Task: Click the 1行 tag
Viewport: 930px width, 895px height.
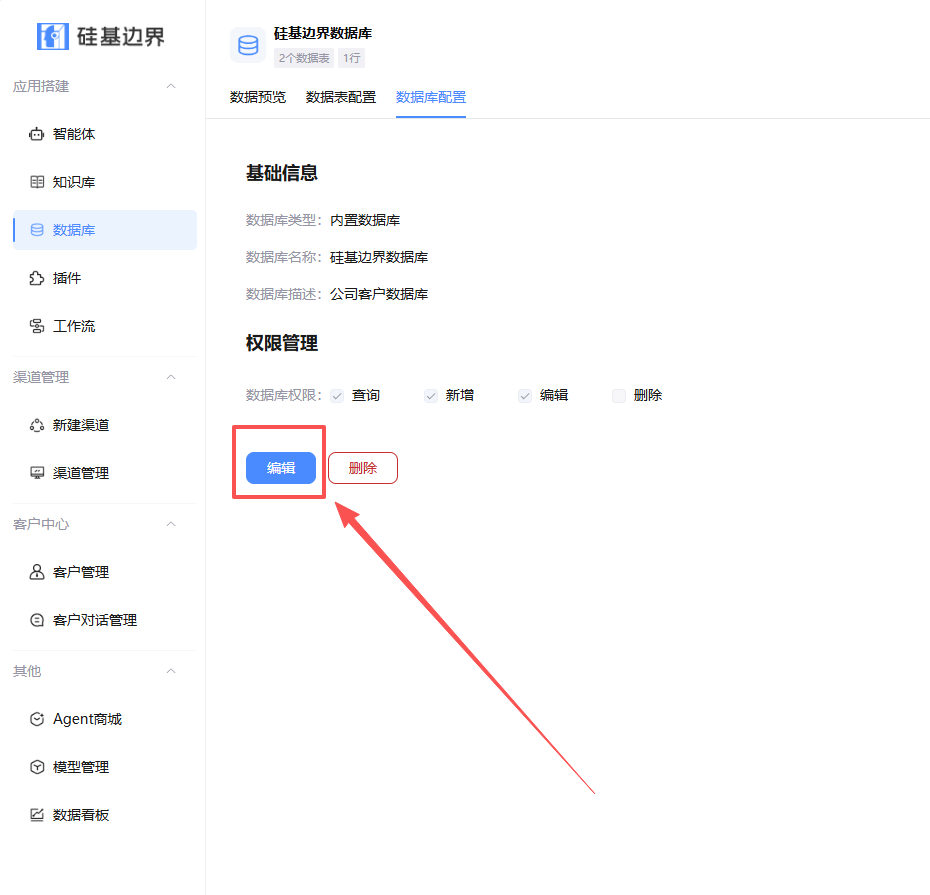Action: click(x=352, y=58)
